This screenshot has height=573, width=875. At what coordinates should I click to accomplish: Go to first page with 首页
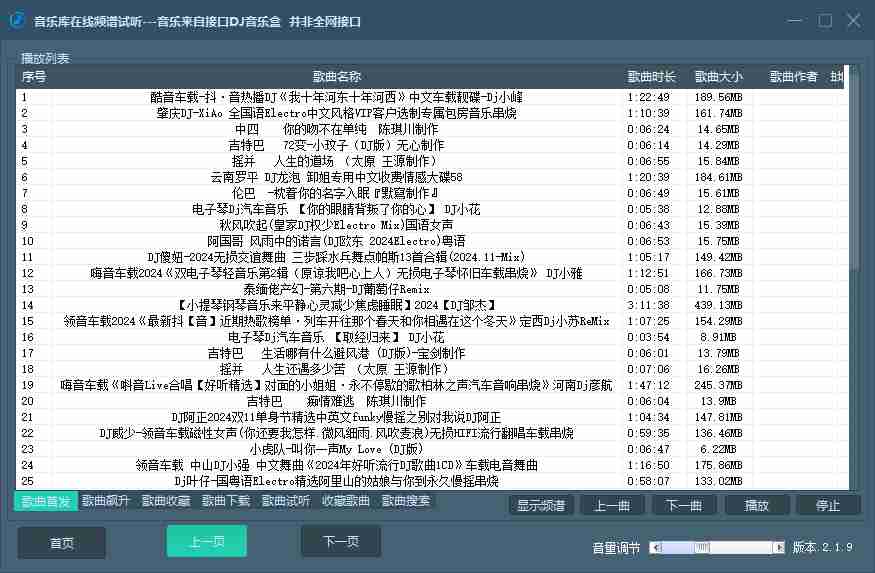(x=62, y=542)
